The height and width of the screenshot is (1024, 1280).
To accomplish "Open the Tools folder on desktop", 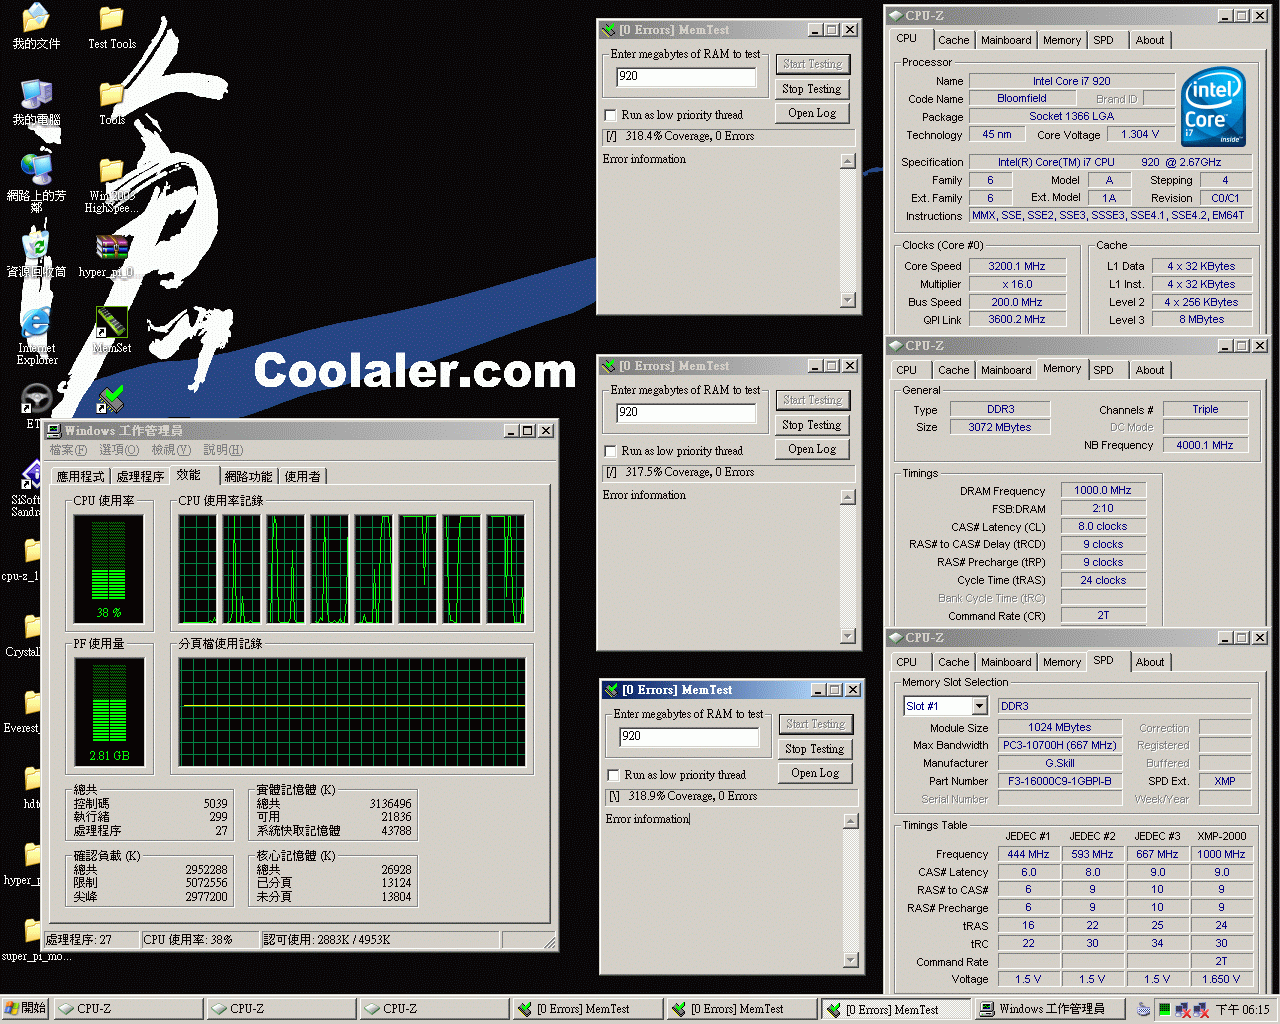I will point(111,94).
